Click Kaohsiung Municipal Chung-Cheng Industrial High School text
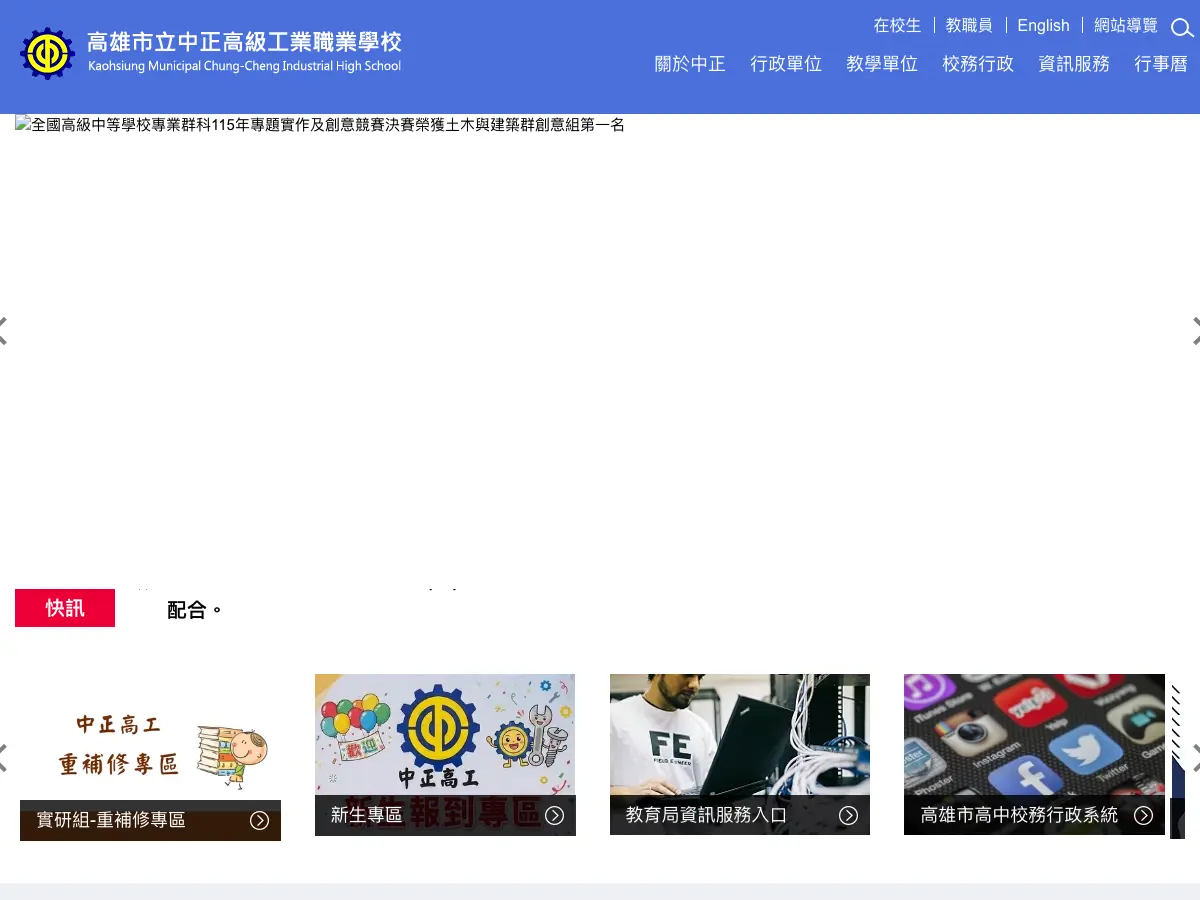The image size is (1200, 900). 244,67
